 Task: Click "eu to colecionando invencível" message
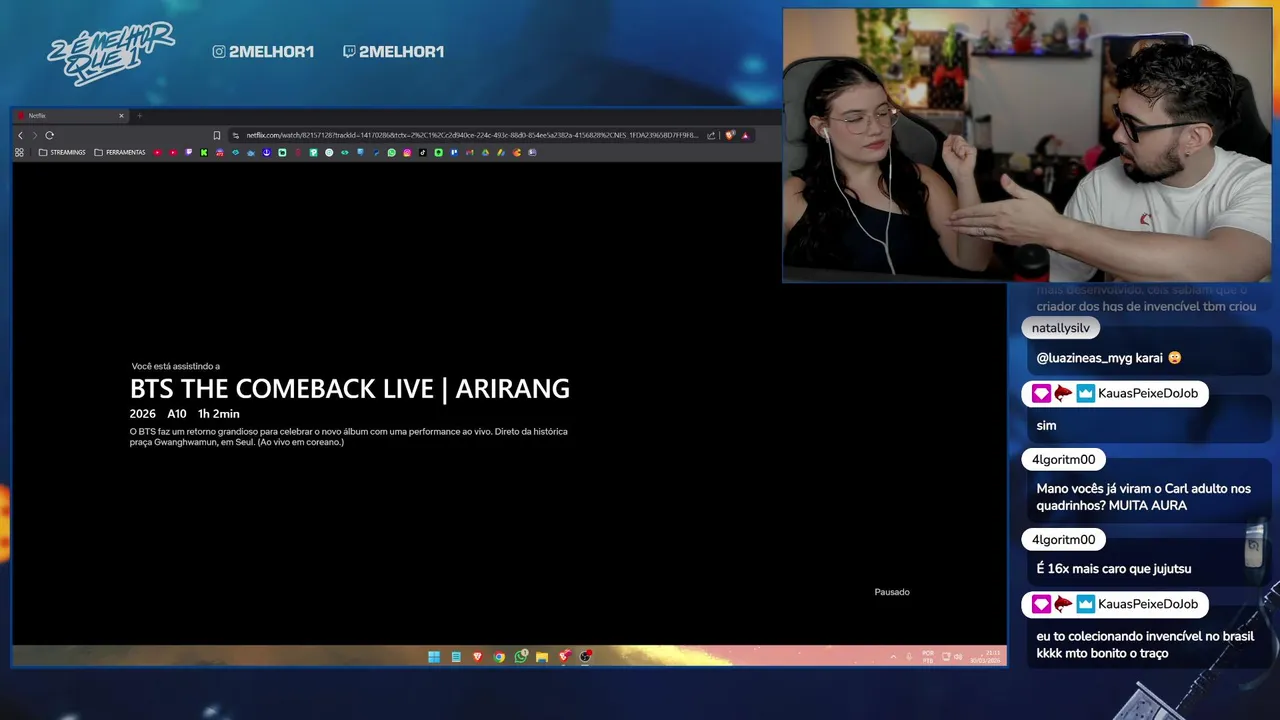click(x=1145, y=645)
